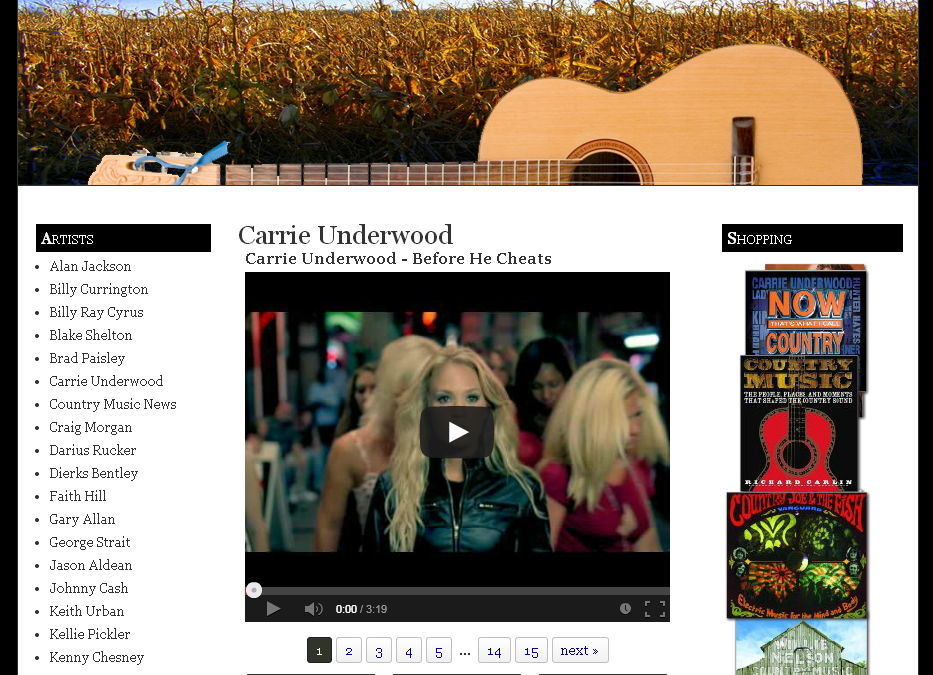Go to pagination page 4
This screenshot has width=933, height=675.
click(409, 650)
